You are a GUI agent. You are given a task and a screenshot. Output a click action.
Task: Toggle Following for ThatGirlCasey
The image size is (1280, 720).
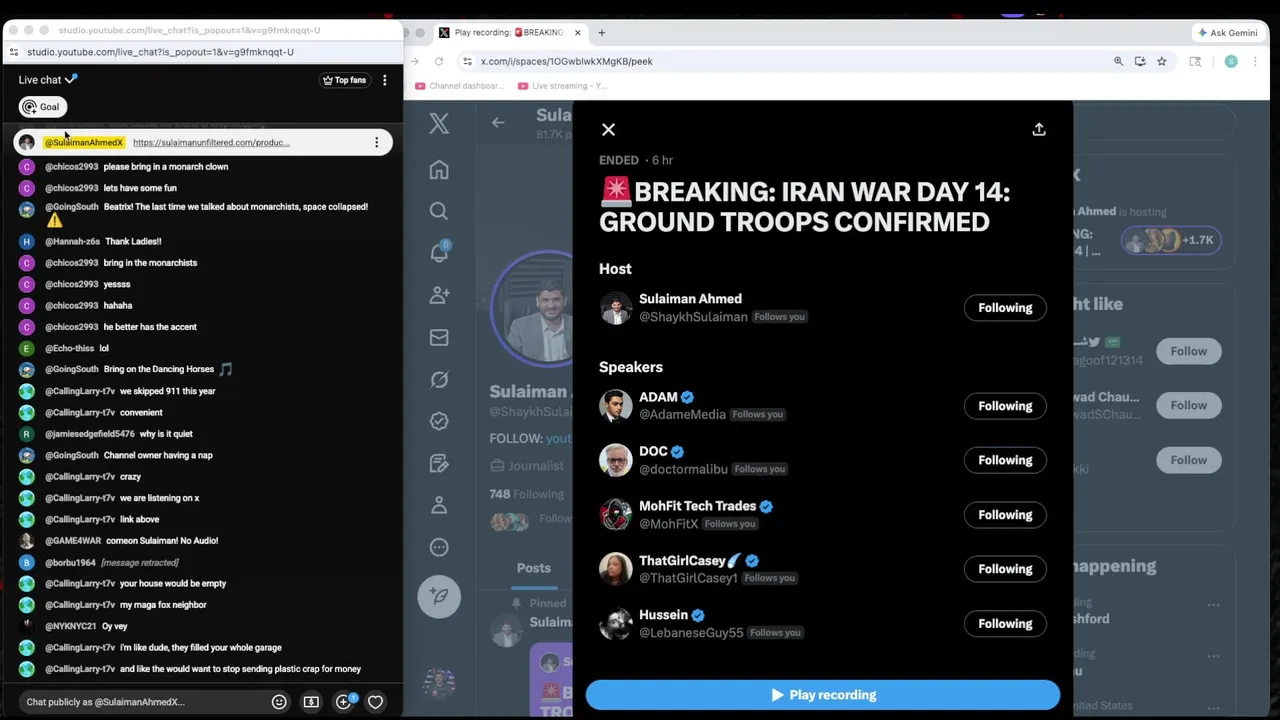[x=1005, y=569]
